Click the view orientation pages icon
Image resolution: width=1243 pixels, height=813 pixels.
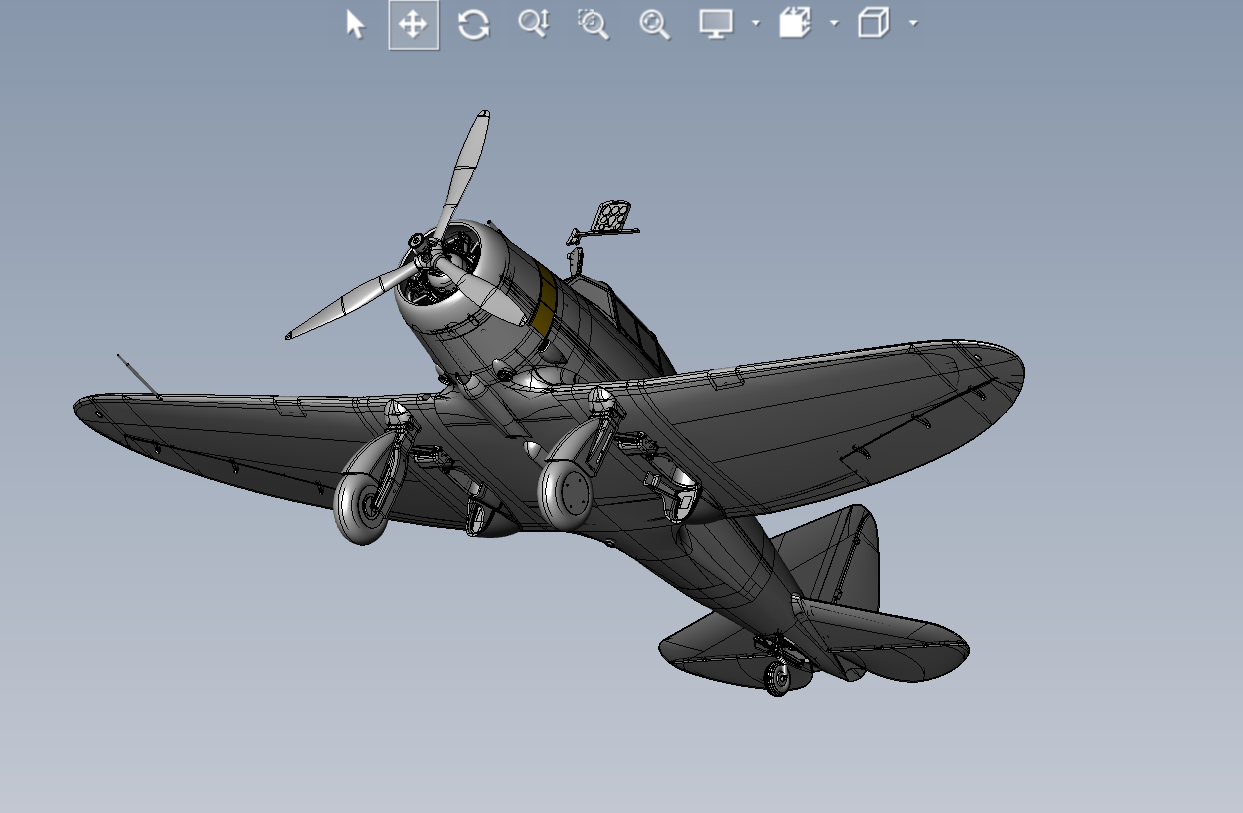click(794, 24)
